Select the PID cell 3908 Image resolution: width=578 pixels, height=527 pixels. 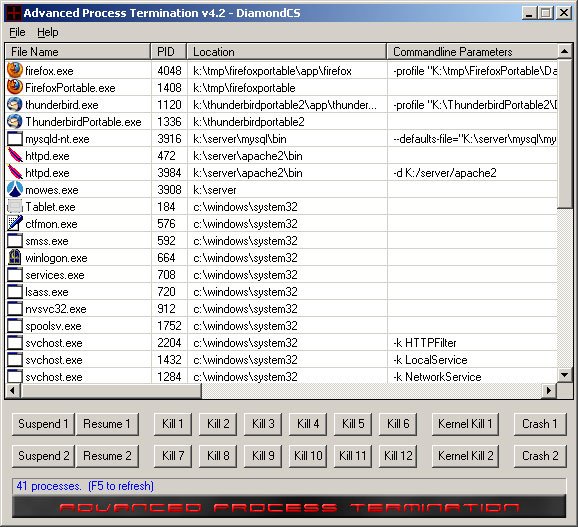pyautogui.click(x=169, y=190)
